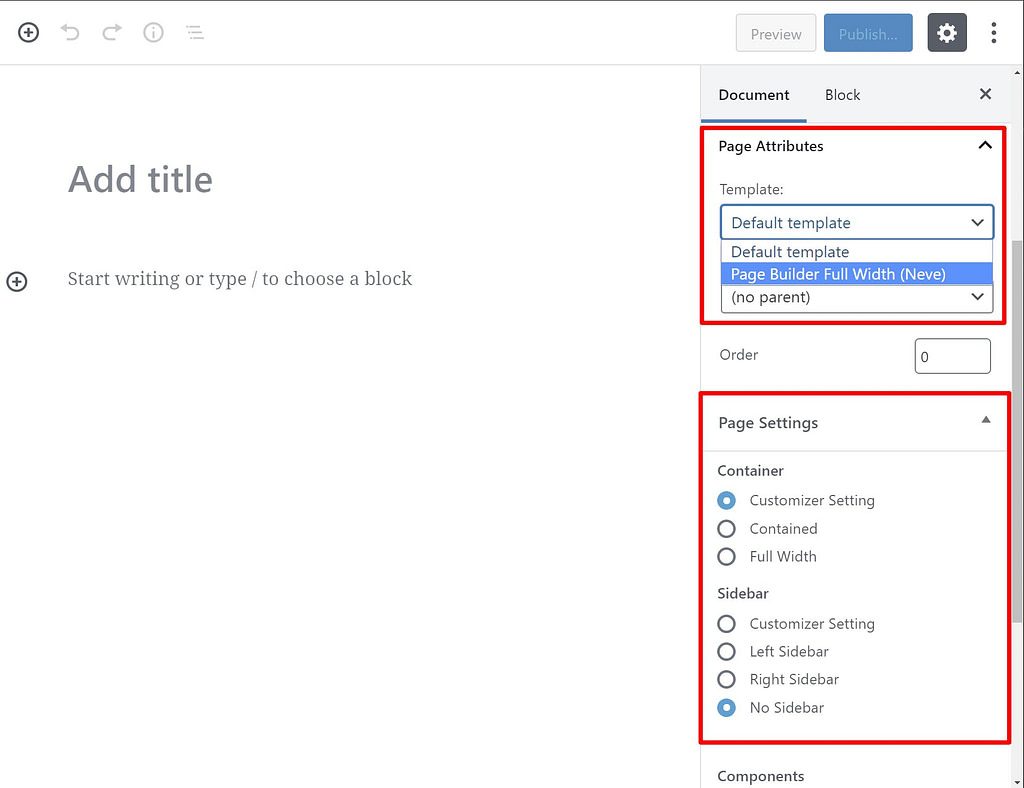Click the Undo arrow

click(69, 32)
